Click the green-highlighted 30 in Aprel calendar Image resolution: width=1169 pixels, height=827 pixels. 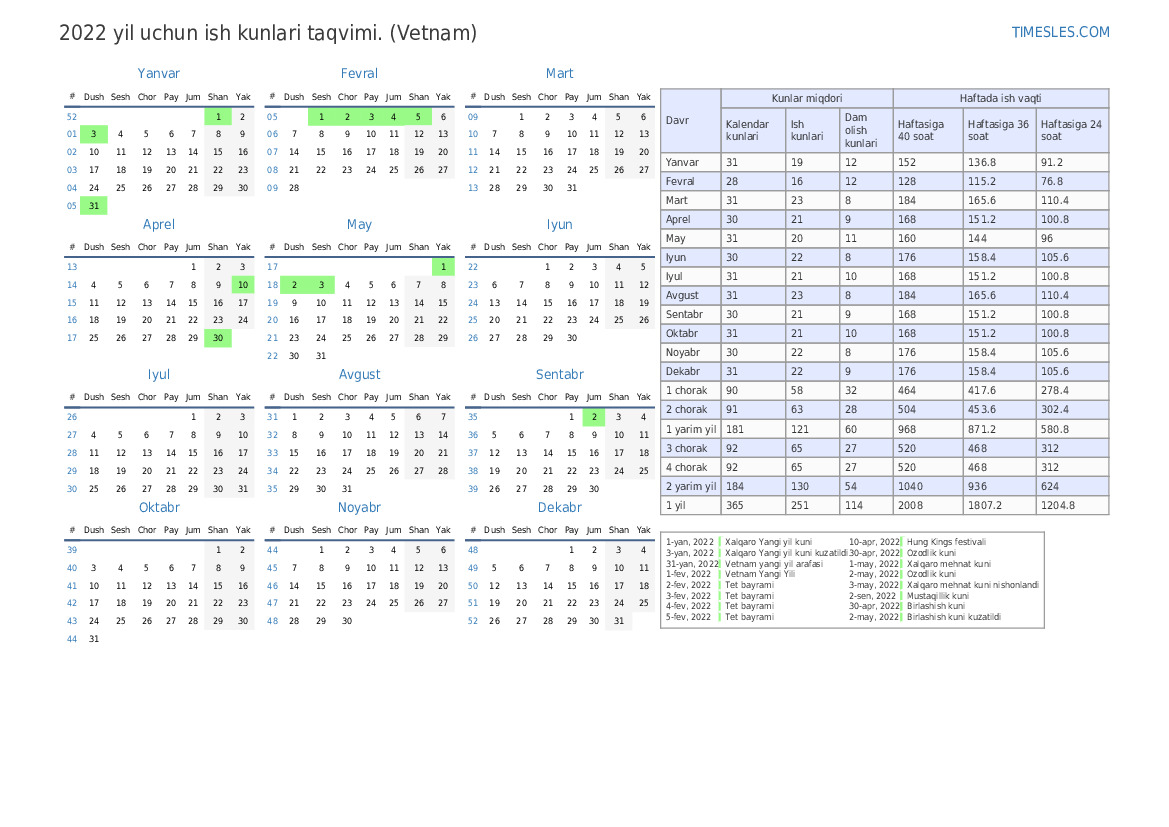pyautogui.click(x=218, y=338)
